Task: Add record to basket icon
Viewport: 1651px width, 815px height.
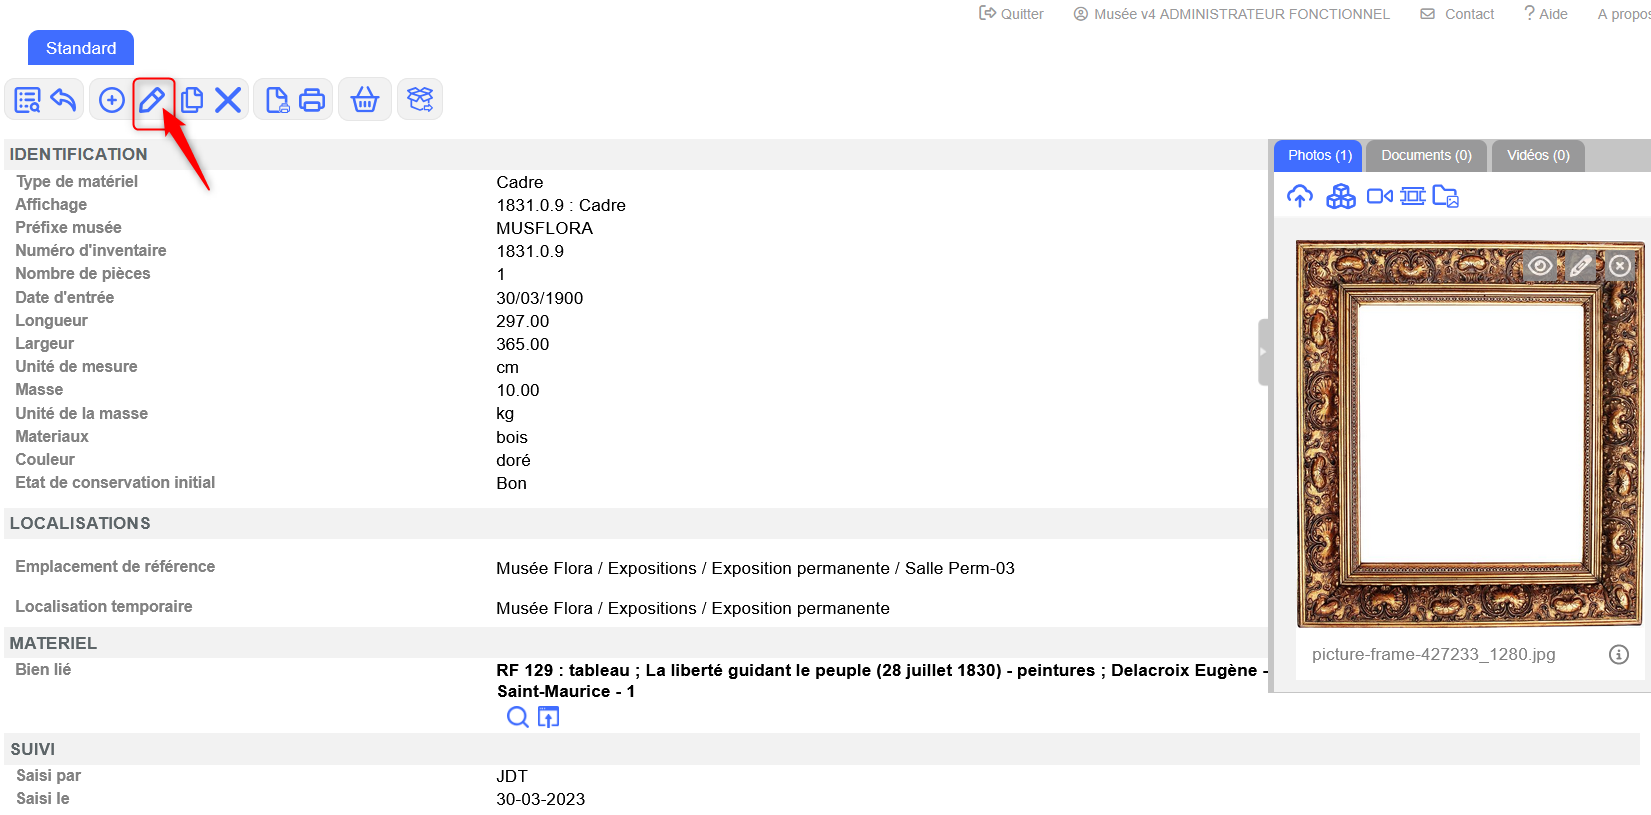Action: click(365, 100)
